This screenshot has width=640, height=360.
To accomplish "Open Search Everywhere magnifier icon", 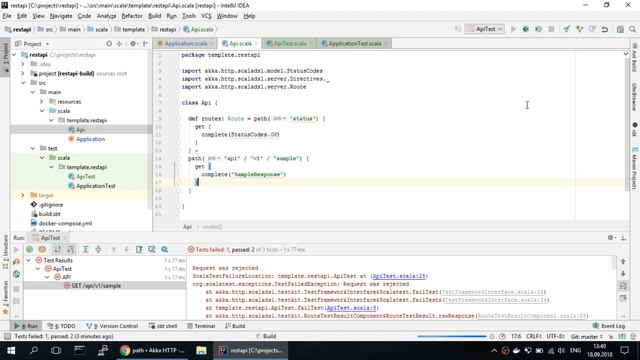I will tap(632, 29).
